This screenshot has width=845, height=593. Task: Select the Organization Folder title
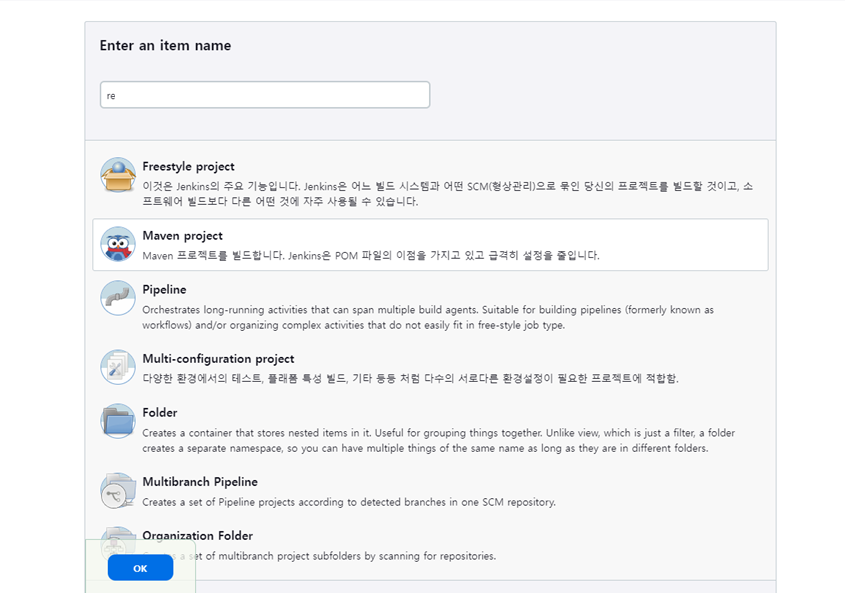pyautogui.click(x=197, y=535)
